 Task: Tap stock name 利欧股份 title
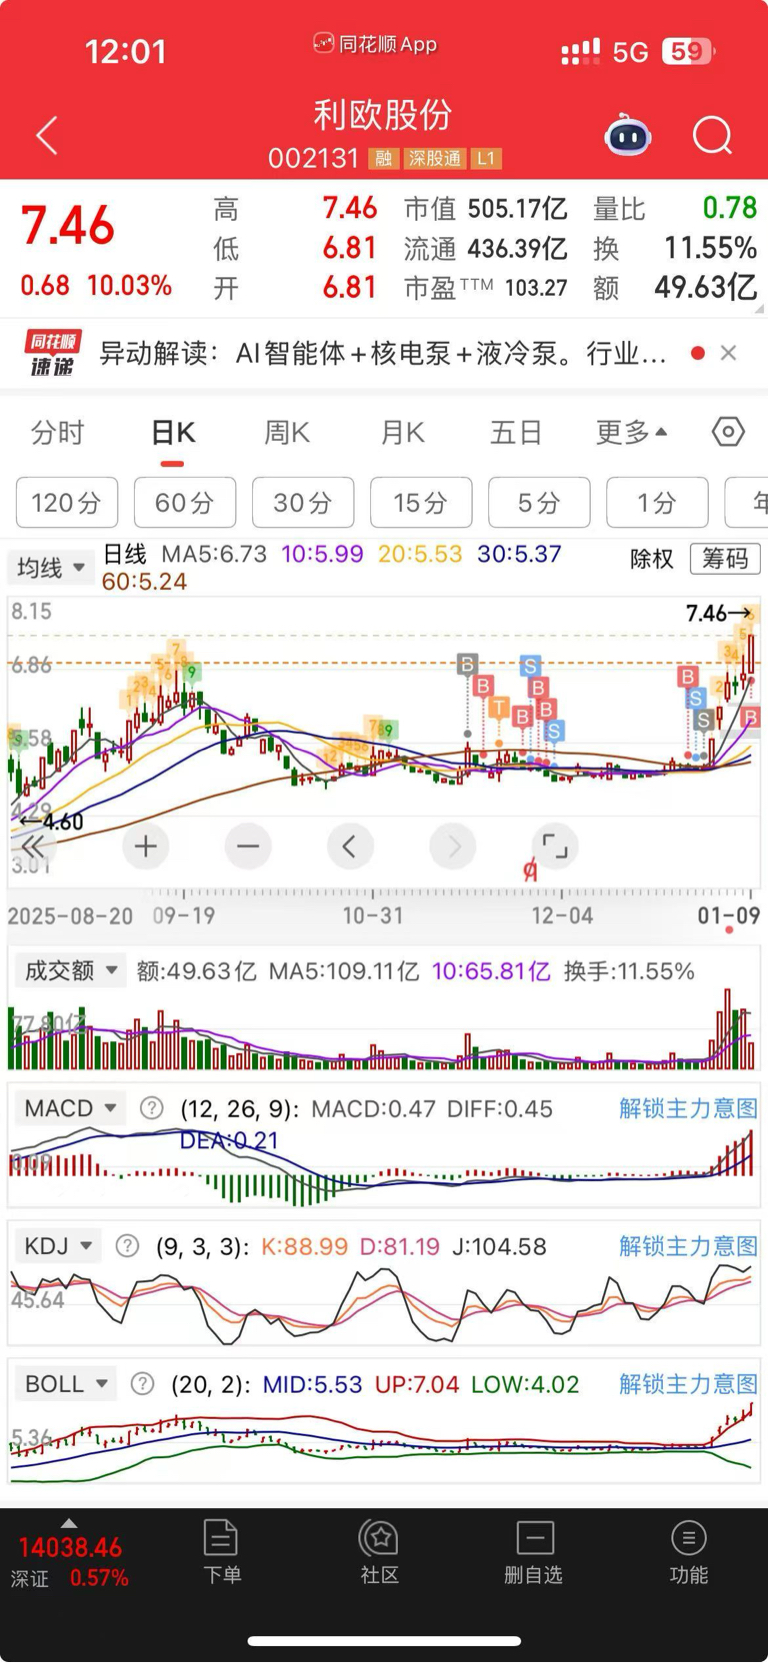tap(383, 115)
